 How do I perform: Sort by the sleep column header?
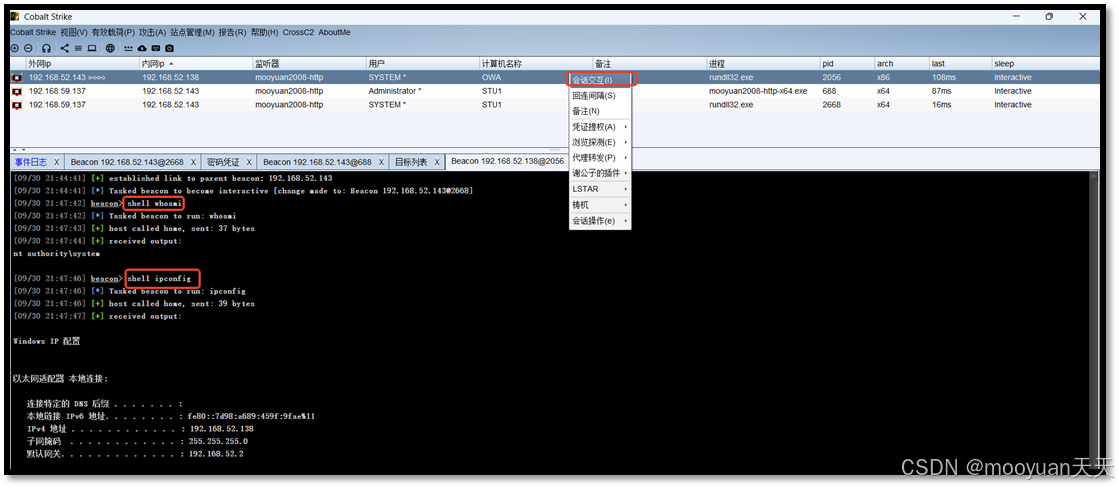(1045, 63)
